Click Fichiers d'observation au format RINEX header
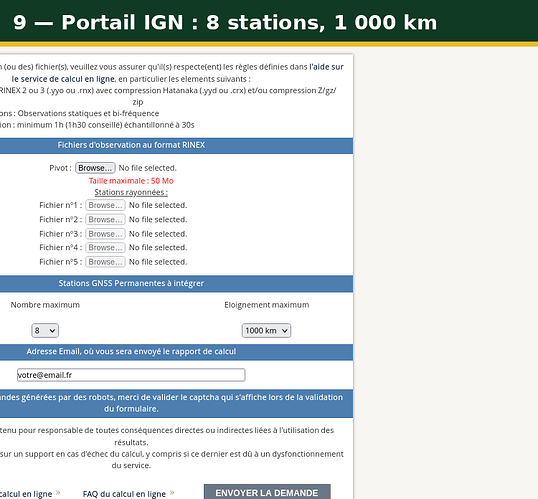538x499 pixels. (x=131, y=145)
